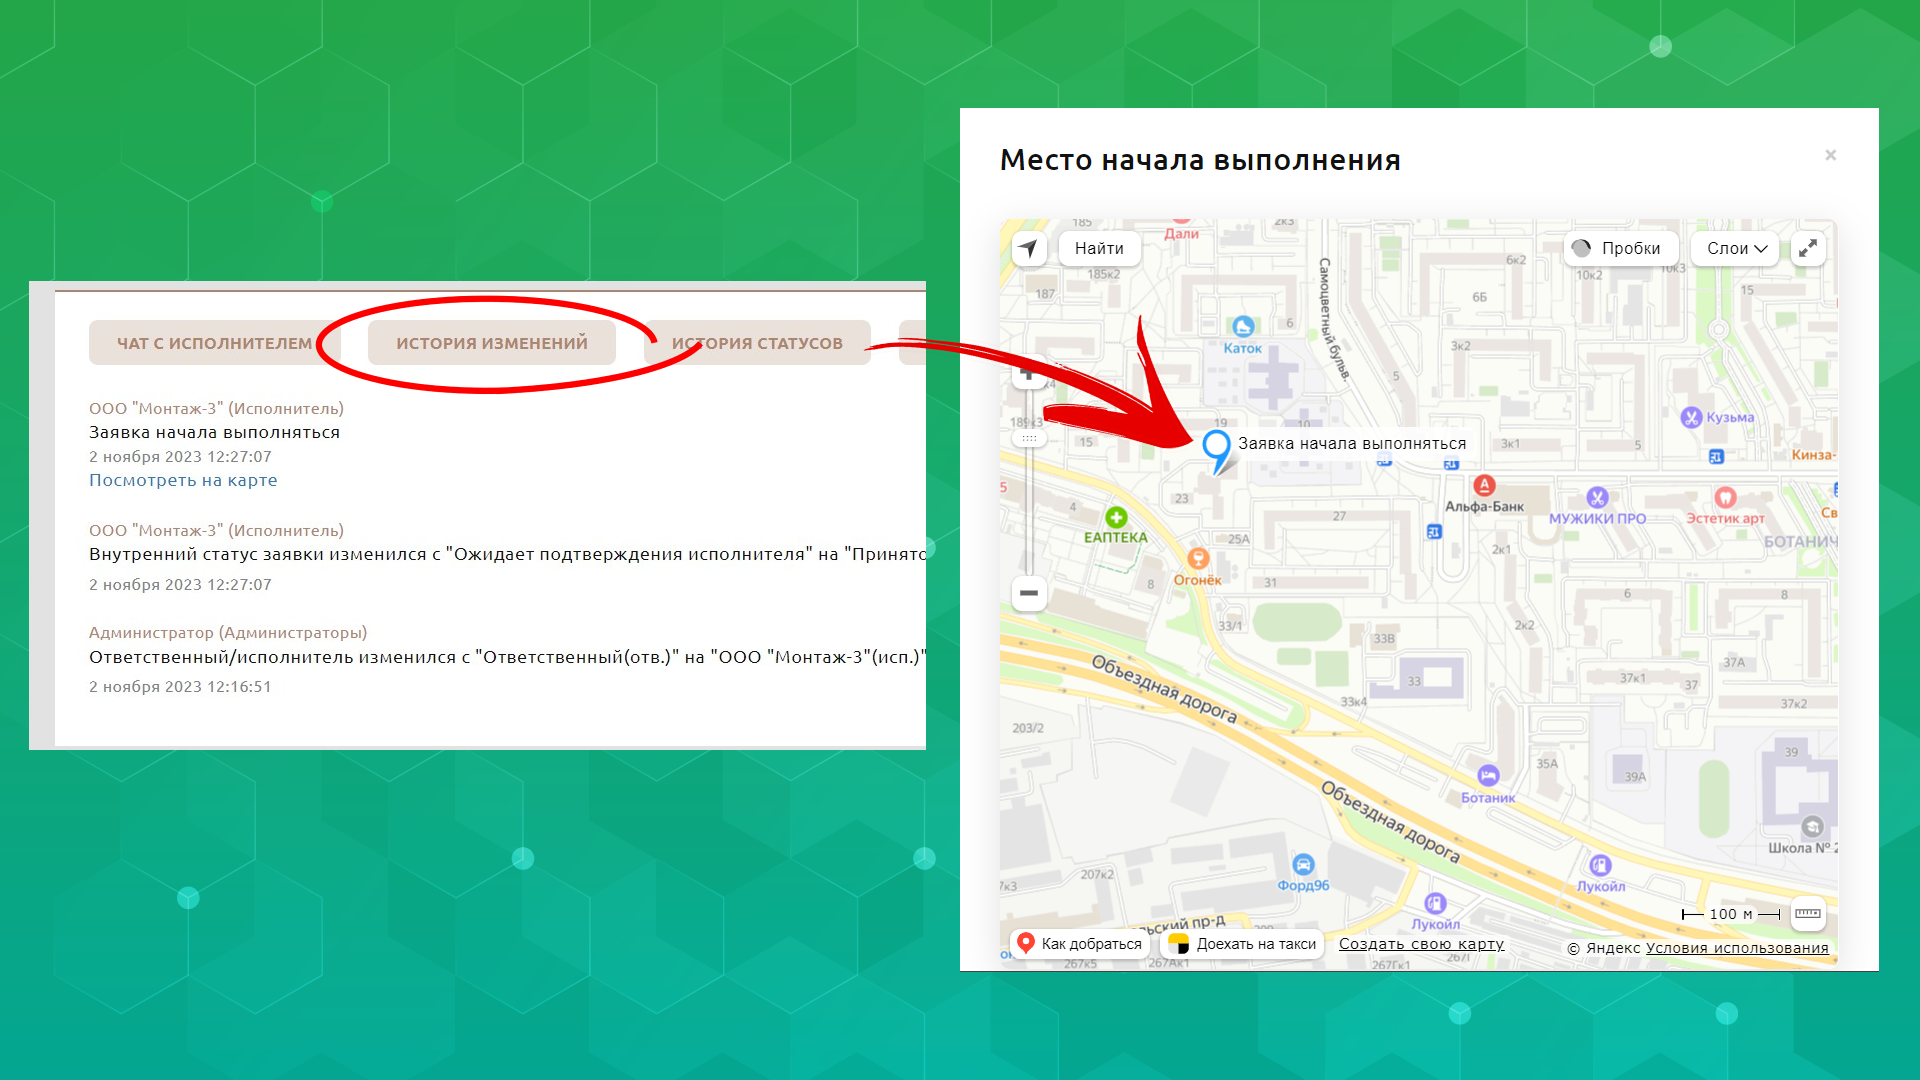Click the Администратор (Администраторы) author label
1920x1080 pixels.
coord(228,633)
